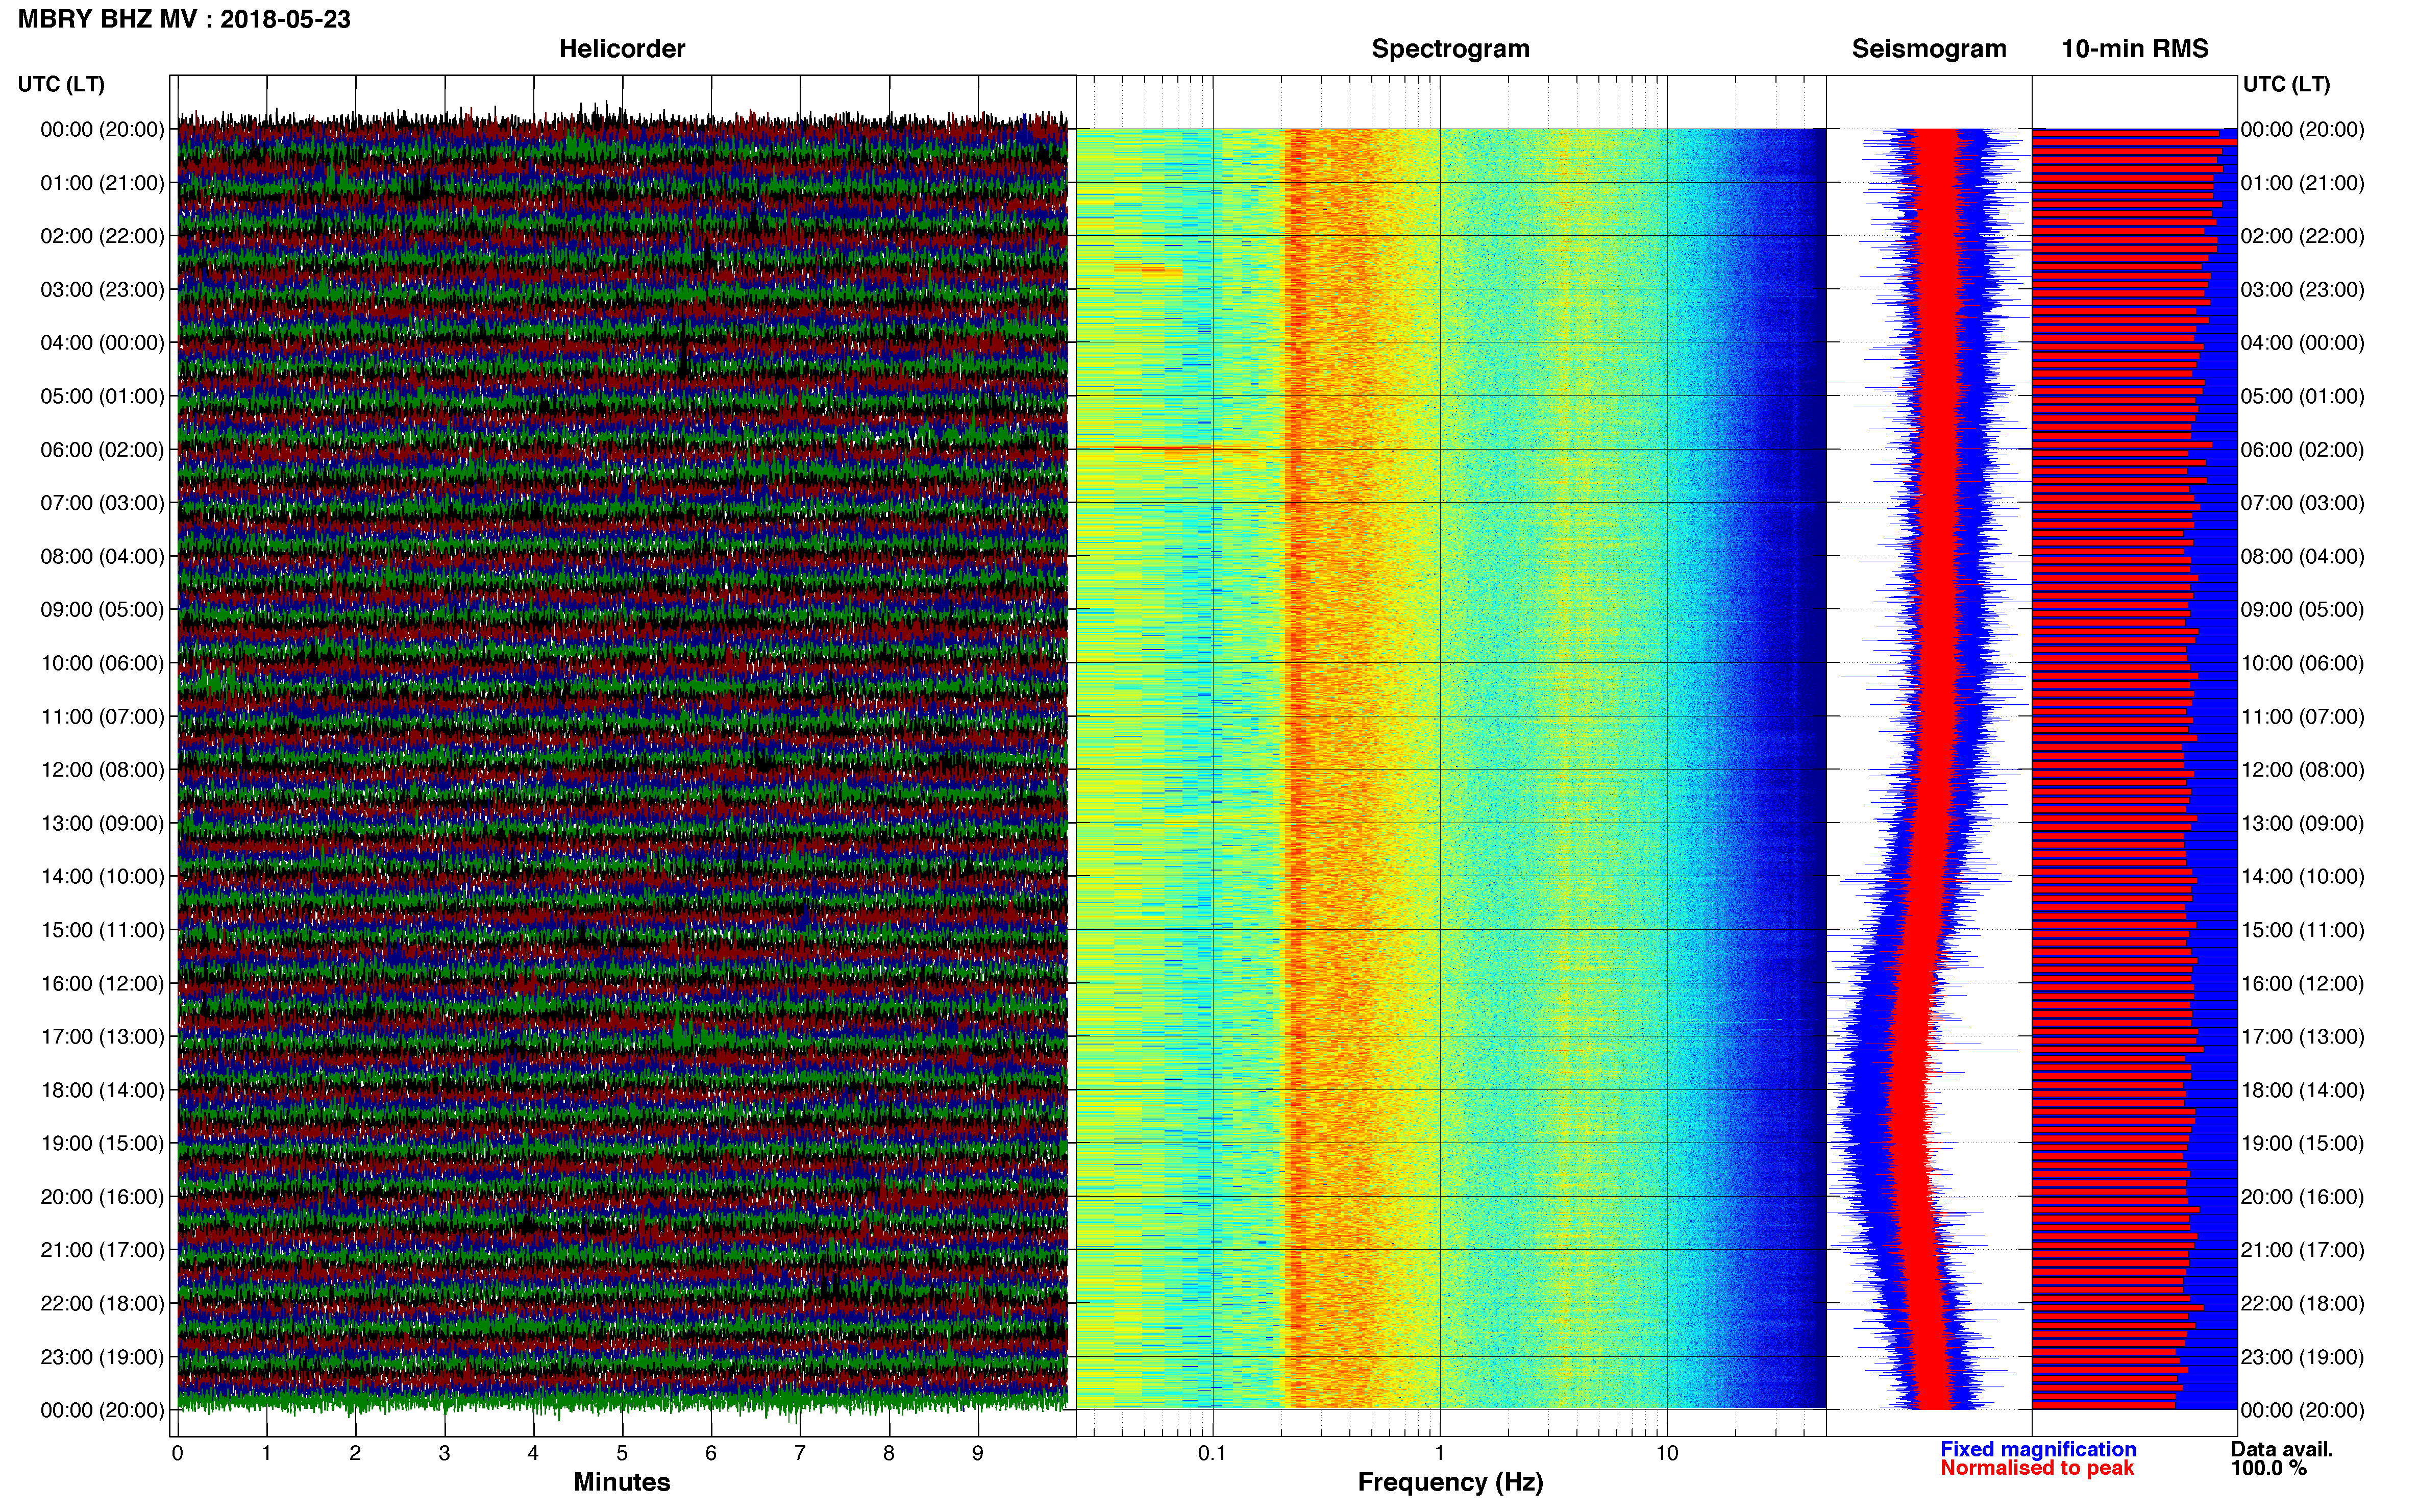The width and height of the screenshot is (2419, 1512).
Task: Click left-axis time label '05:00 (01:00)'
Action: (x=102, y=396)
